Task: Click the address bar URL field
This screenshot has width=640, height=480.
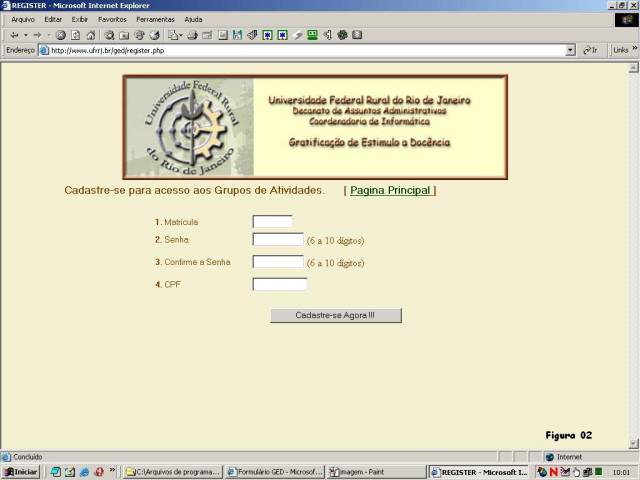Action: point(306,51)
